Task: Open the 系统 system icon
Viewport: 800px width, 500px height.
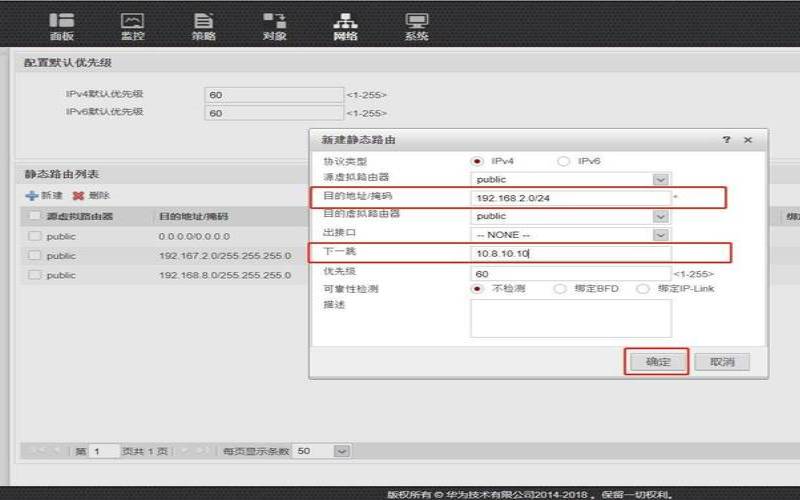Action: (417, 21)
